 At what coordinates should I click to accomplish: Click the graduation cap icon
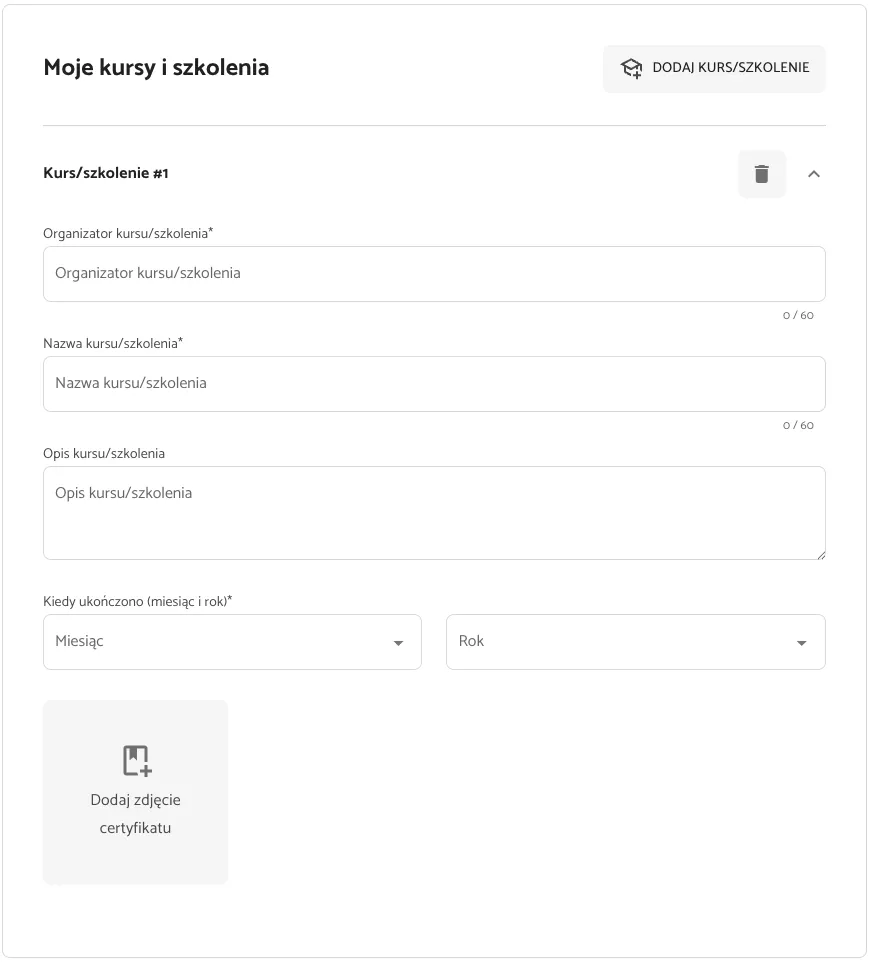point(631,68)
